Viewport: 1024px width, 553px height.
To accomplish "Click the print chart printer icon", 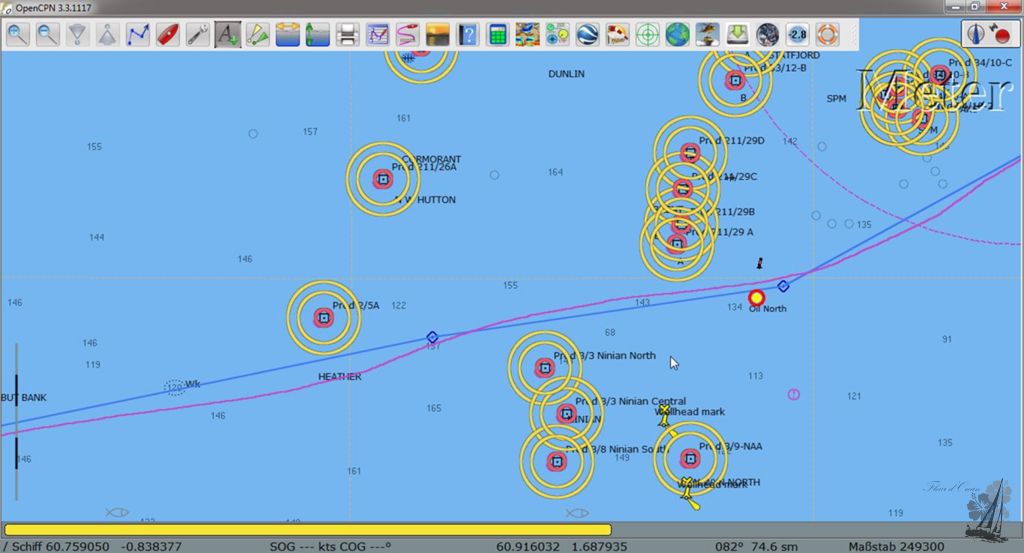I will (347, 34).
